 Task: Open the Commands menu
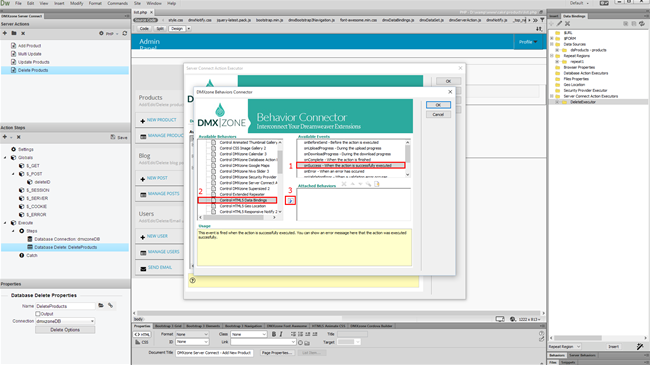pyautogui.click(x=117, y=3)
